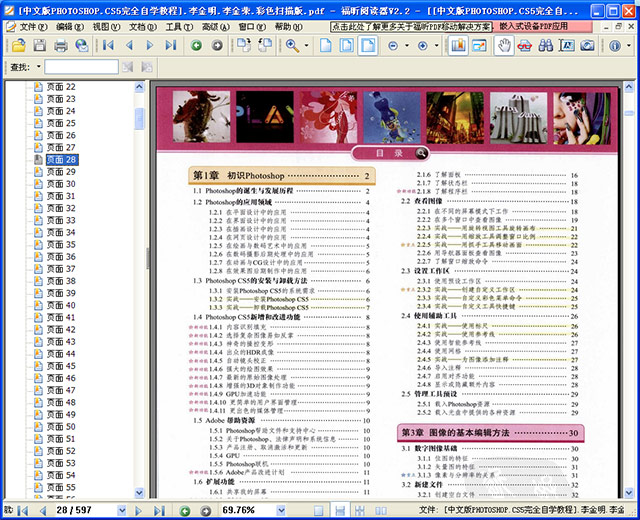Open the 69.76% zoom level dropdown
This screenshot has height=520, width=640.
click(281, 510)
